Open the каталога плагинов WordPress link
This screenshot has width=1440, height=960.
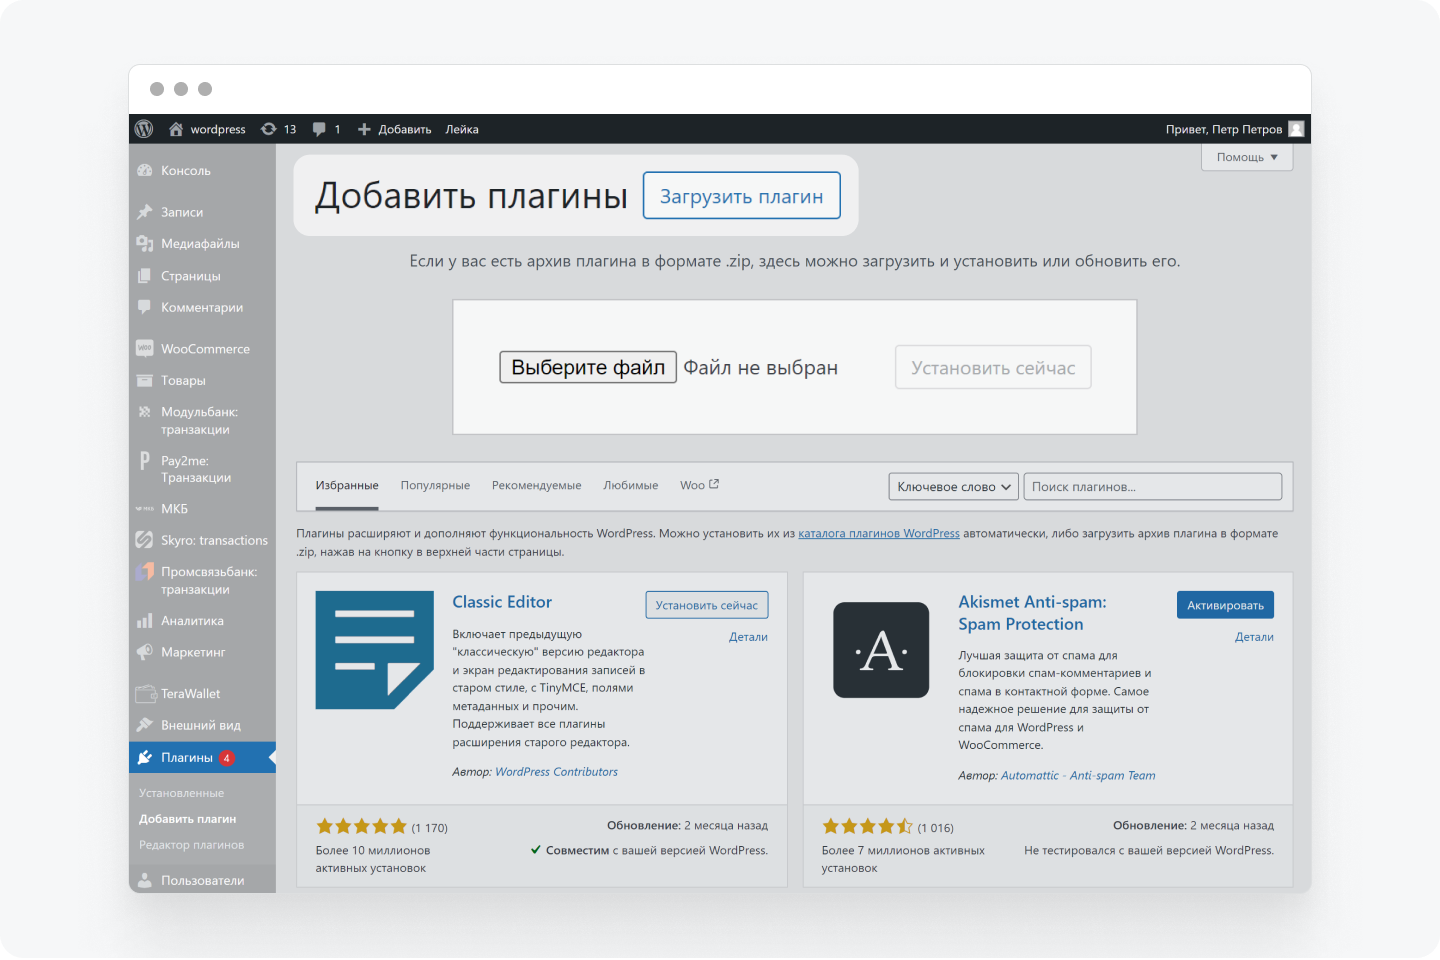pos(879,534)
